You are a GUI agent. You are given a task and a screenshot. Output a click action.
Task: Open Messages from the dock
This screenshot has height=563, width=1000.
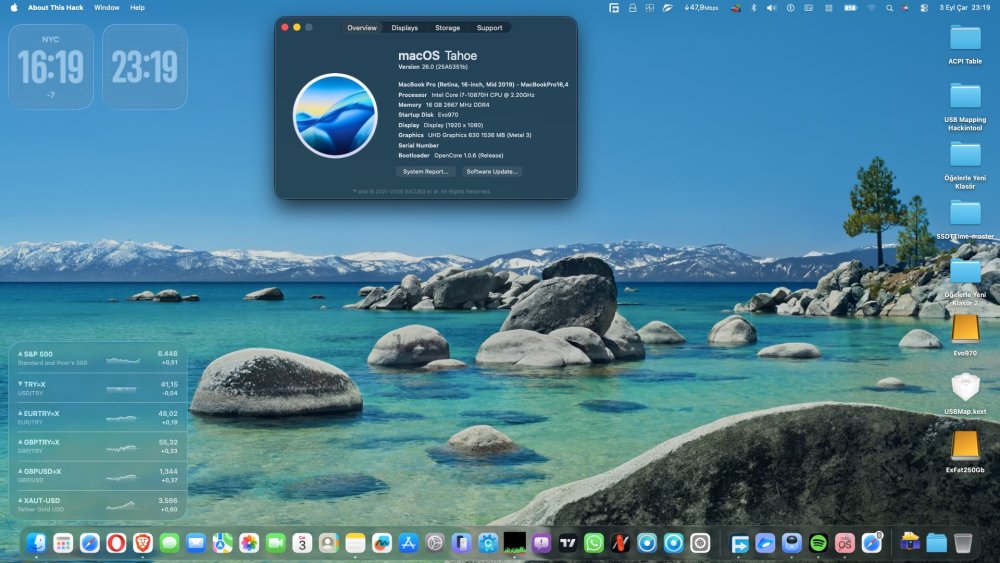pos(169,543)
